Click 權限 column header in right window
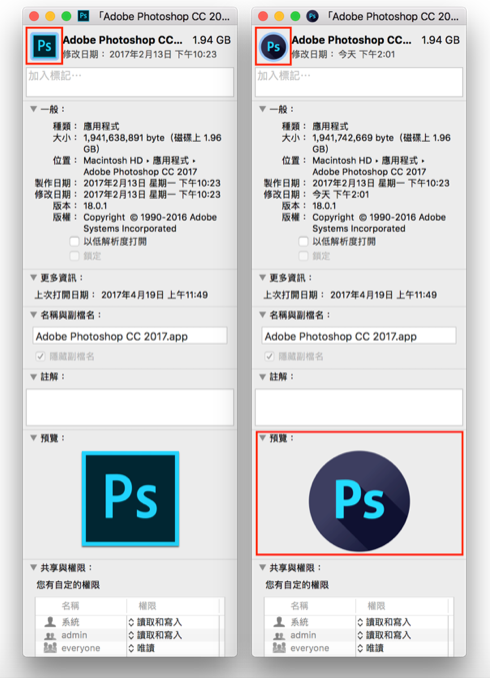The image size is (490, 678). [x=376, y=606]
